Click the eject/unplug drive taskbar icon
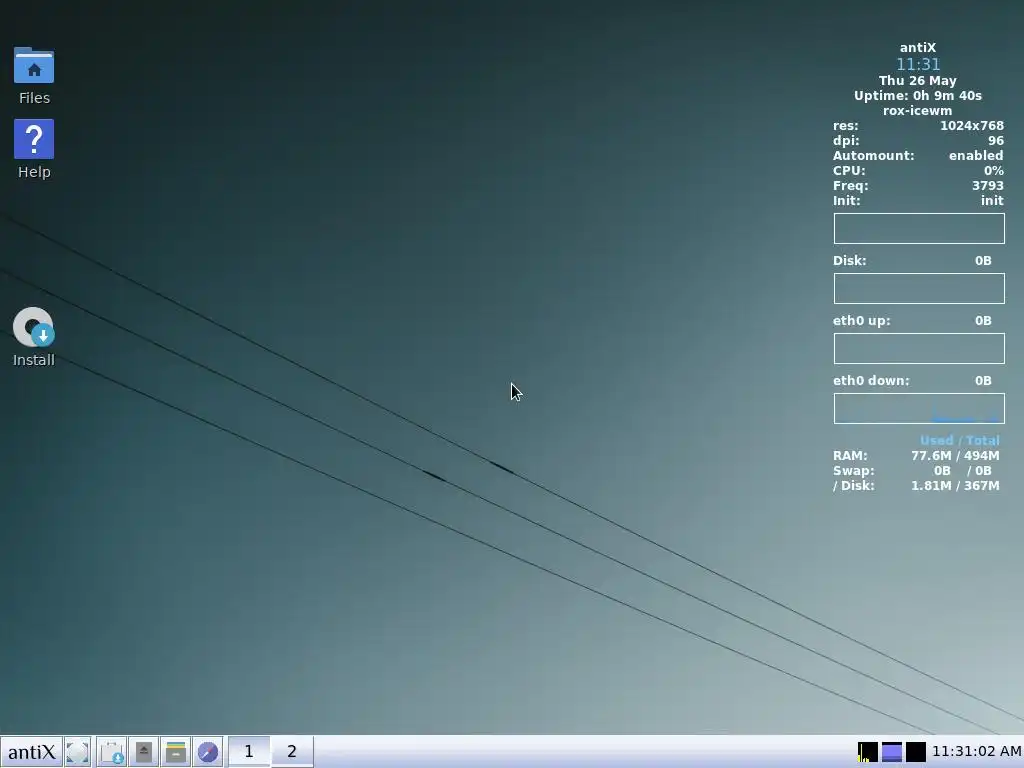The width and height of the screenshot is (1024, 768). tap(144, 752)
